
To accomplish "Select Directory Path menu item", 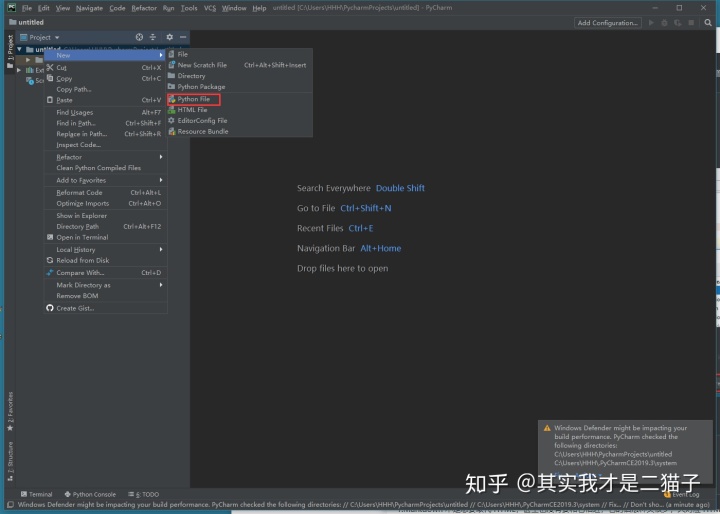I will (x=105, y=226).
